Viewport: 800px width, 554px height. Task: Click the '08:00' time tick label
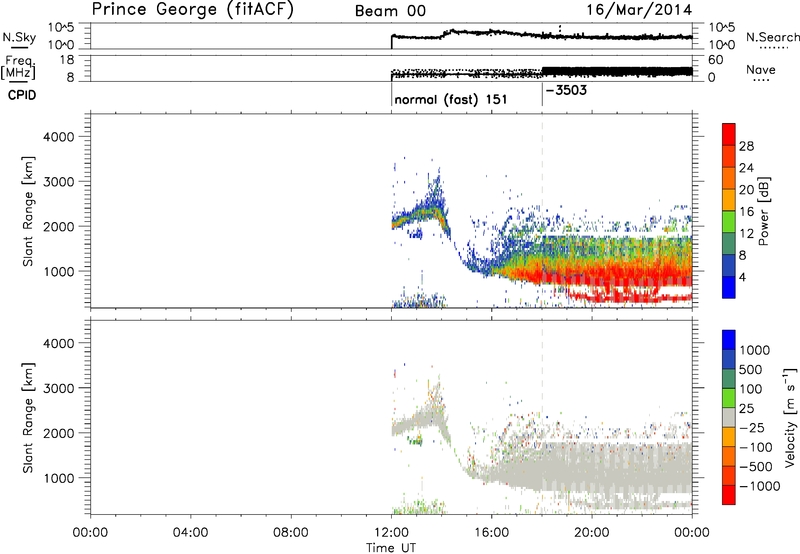click(291, 533)
